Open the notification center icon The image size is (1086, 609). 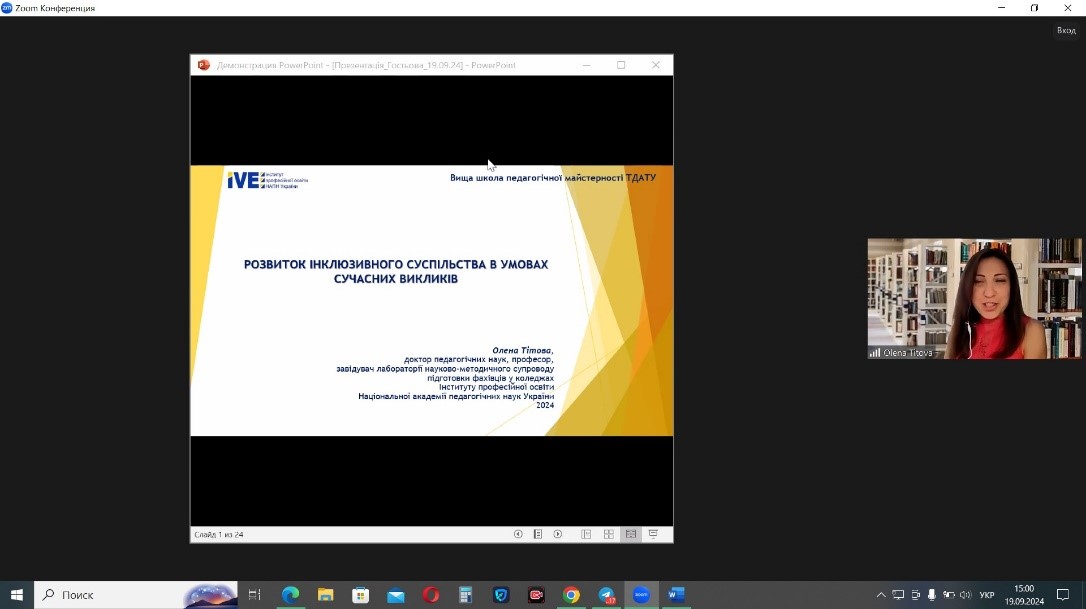pyautogui.click(x=1063, y=594)
